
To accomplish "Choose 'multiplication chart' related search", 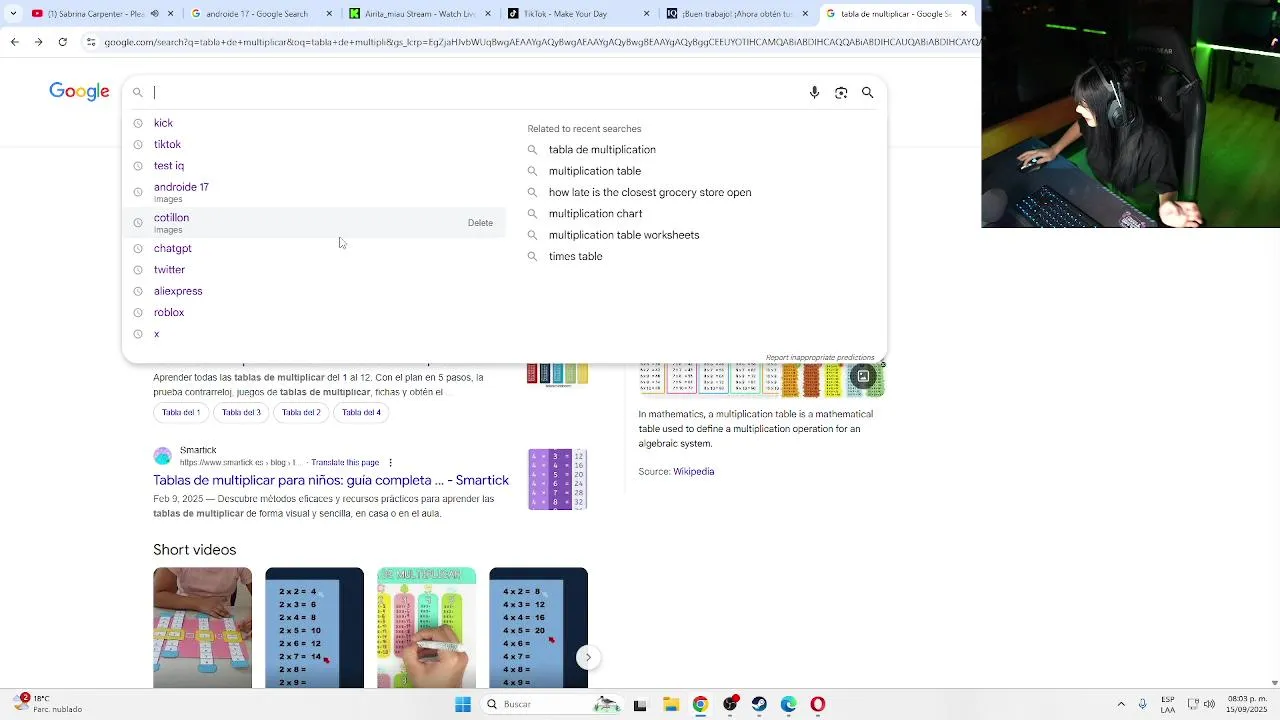I will [x=595, y=214].
